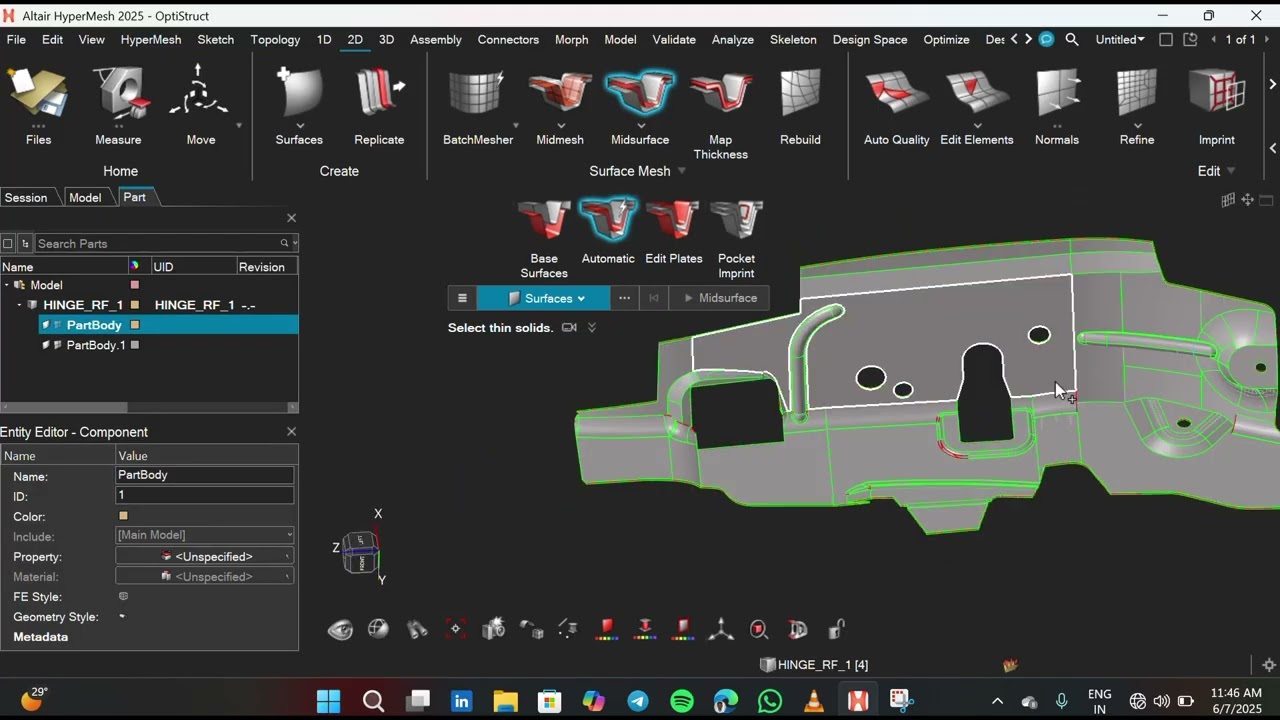Expand the Edit group arrow
1280x720 pixels.
(1231, 171)
